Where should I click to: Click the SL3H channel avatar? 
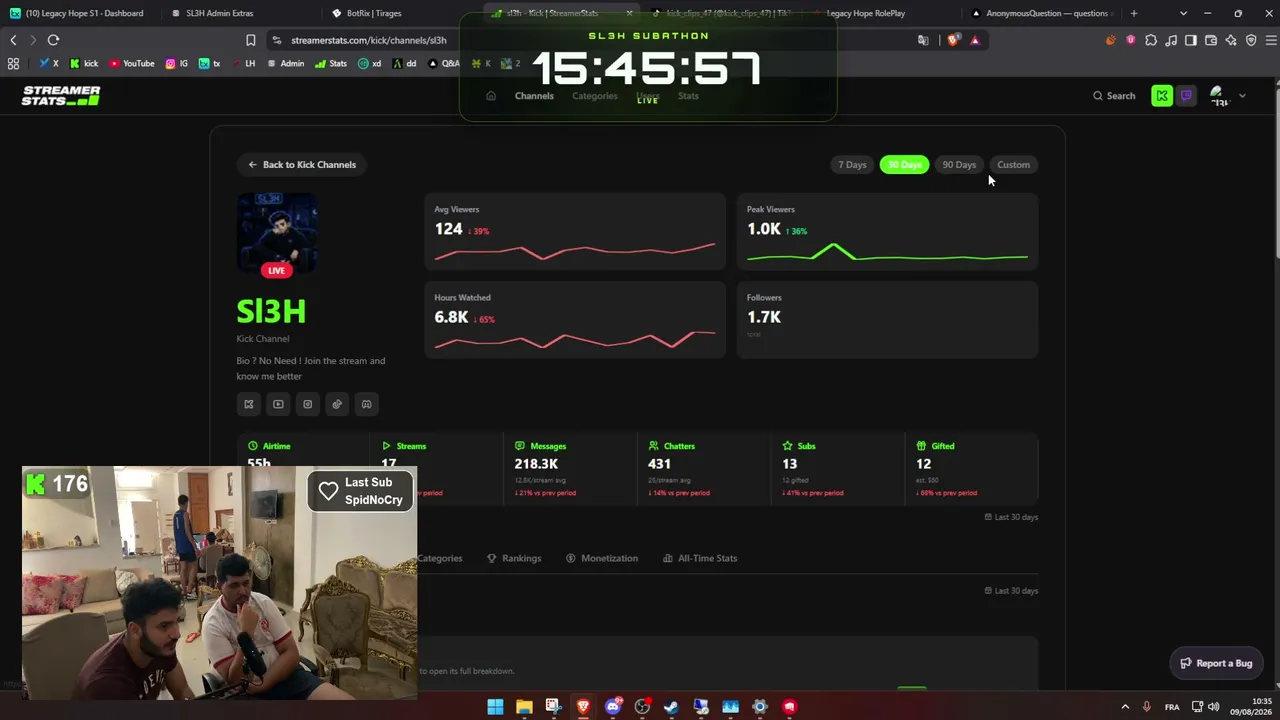click(x=277, y=233)
